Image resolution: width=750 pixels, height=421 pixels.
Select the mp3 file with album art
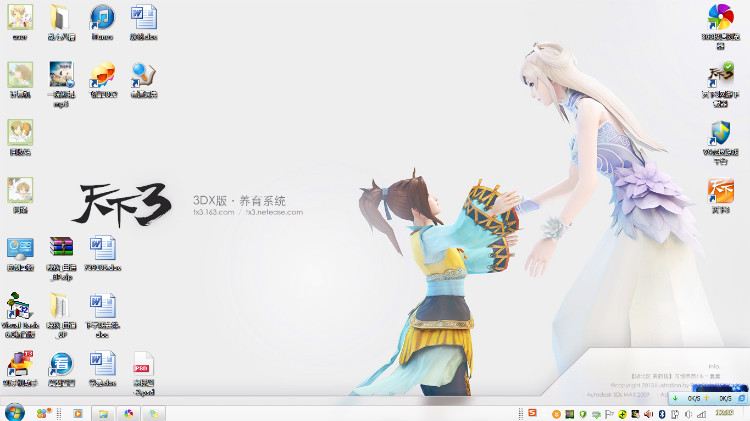coord(61,84)
